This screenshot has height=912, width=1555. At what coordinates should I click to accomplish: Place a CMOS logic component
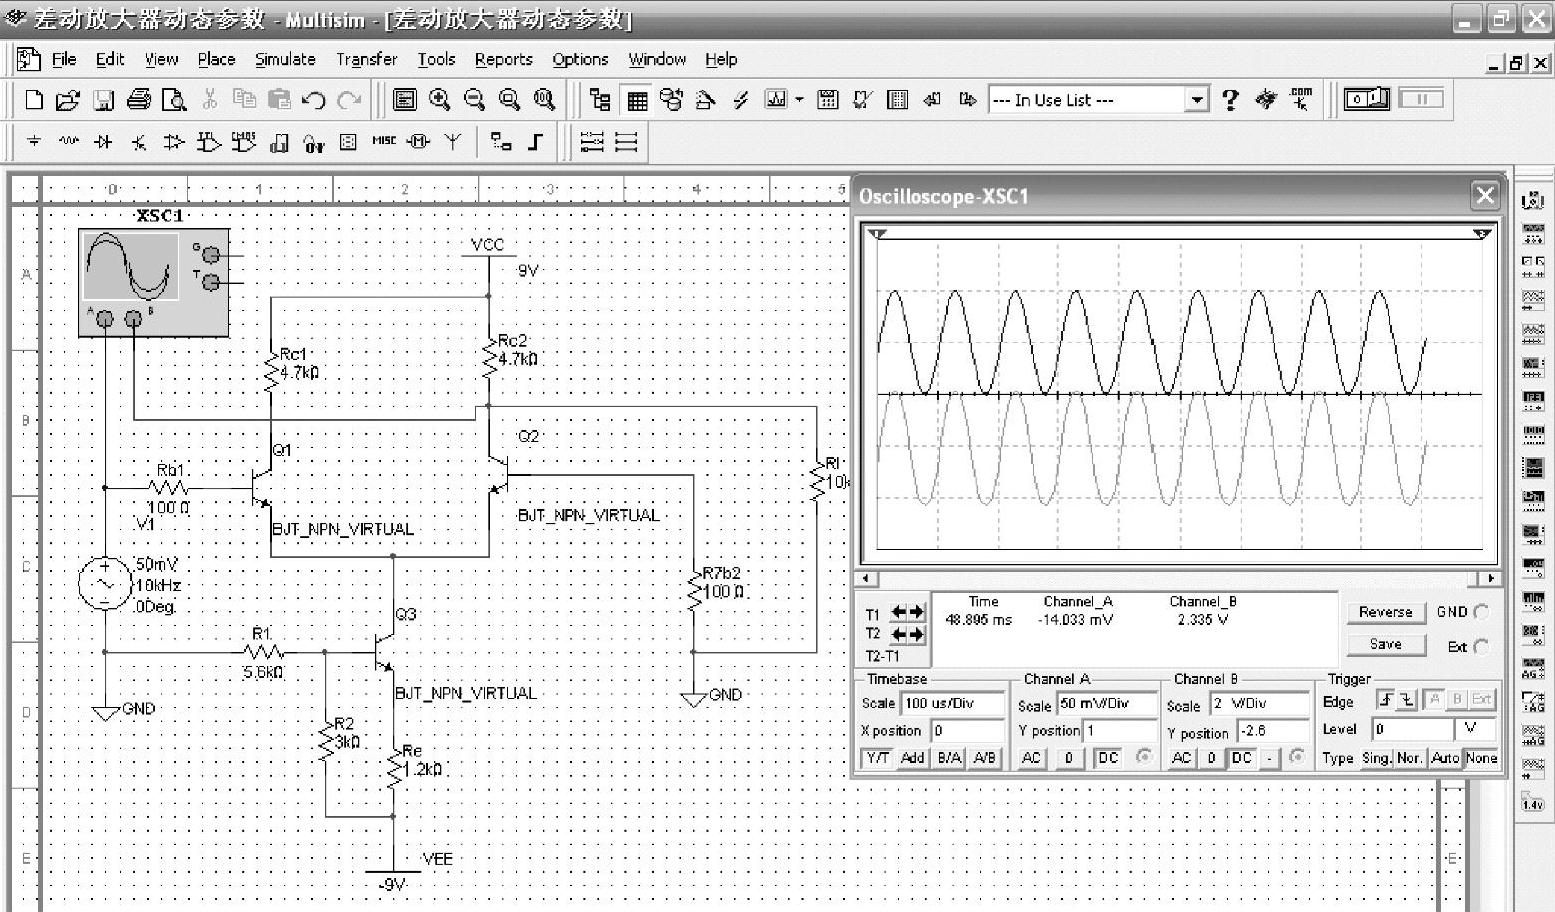[x=243, y=142]
